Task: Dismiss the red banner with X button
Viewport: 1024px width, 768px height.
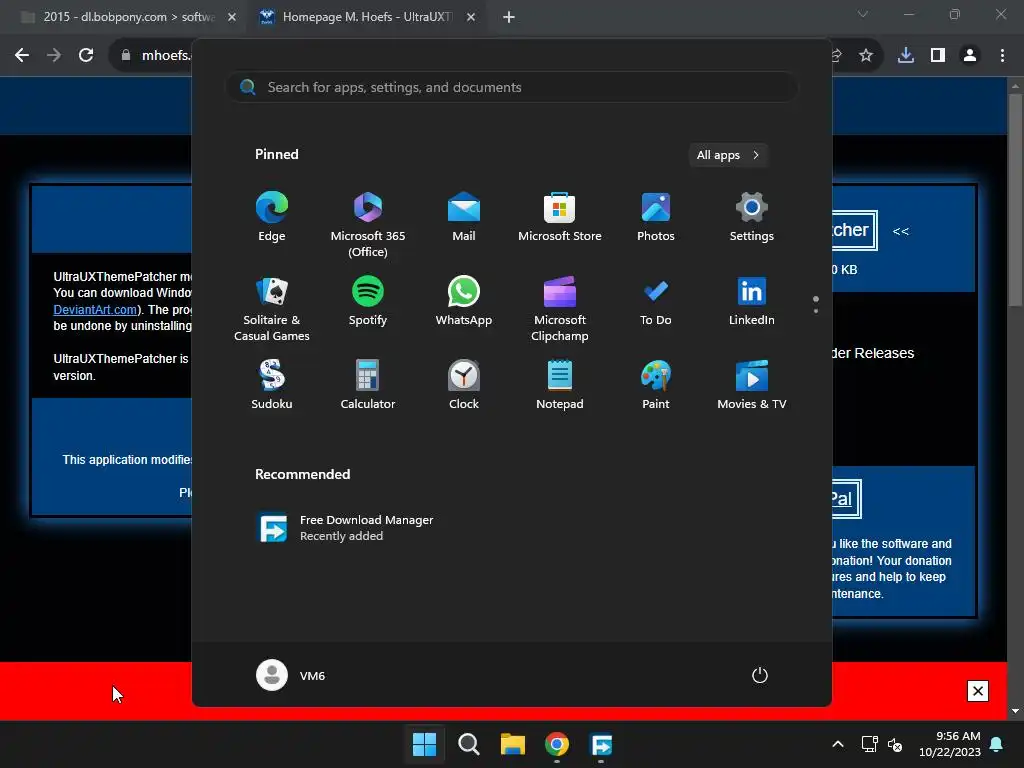Action: [x=978, y=691]
